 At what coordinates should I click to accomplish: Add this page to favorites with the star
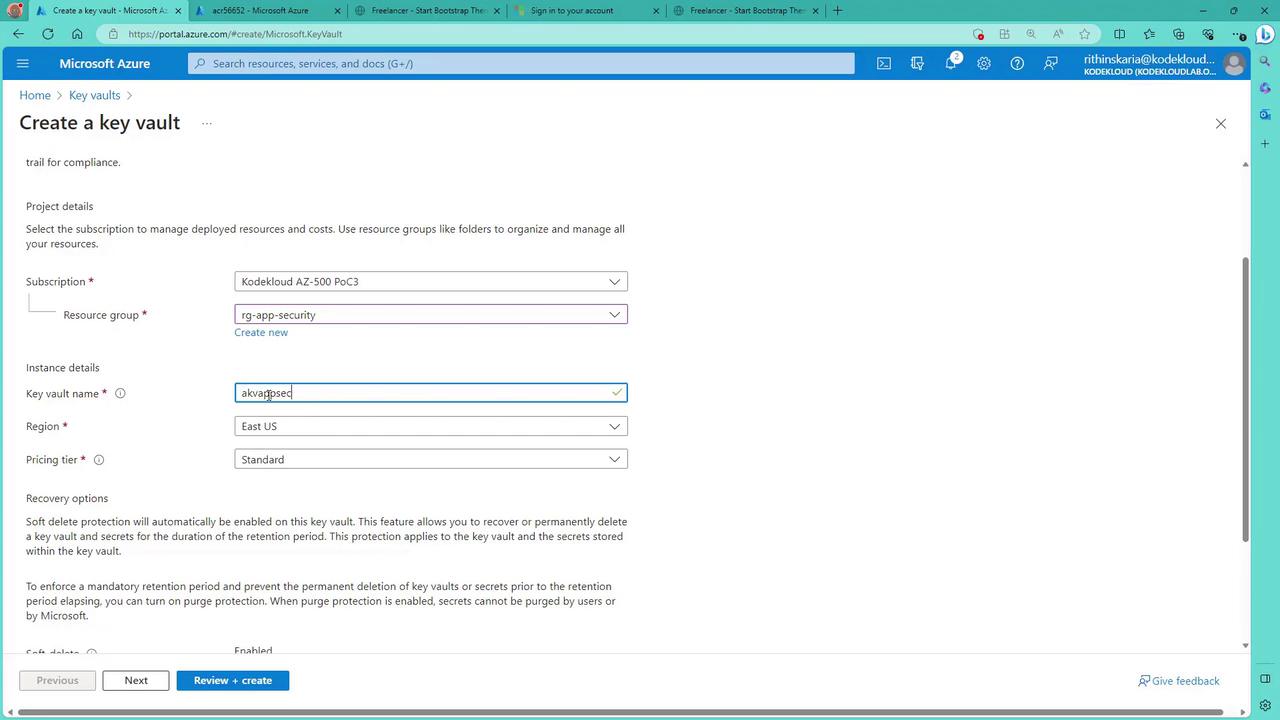coord(1085,34)
